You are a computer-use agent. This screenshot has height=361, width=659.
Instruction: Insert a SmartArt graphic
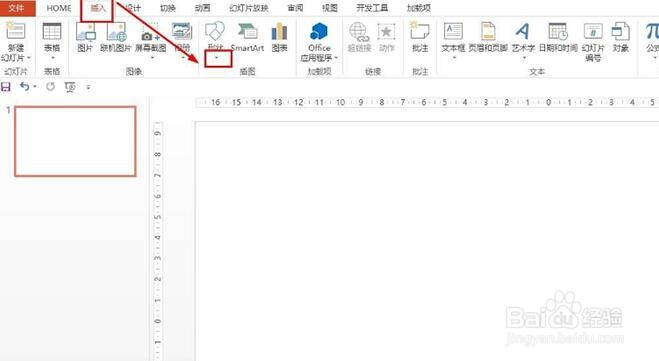(x=248, y=37)
